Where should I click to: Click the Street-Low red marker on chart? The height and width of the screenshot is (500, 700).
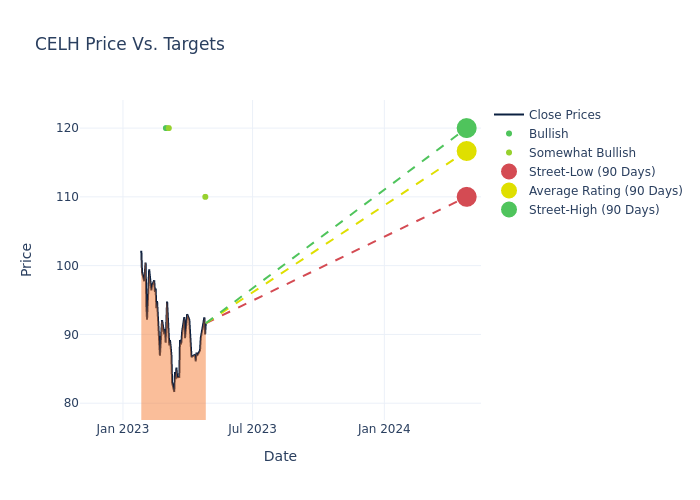tap(466, 197)
